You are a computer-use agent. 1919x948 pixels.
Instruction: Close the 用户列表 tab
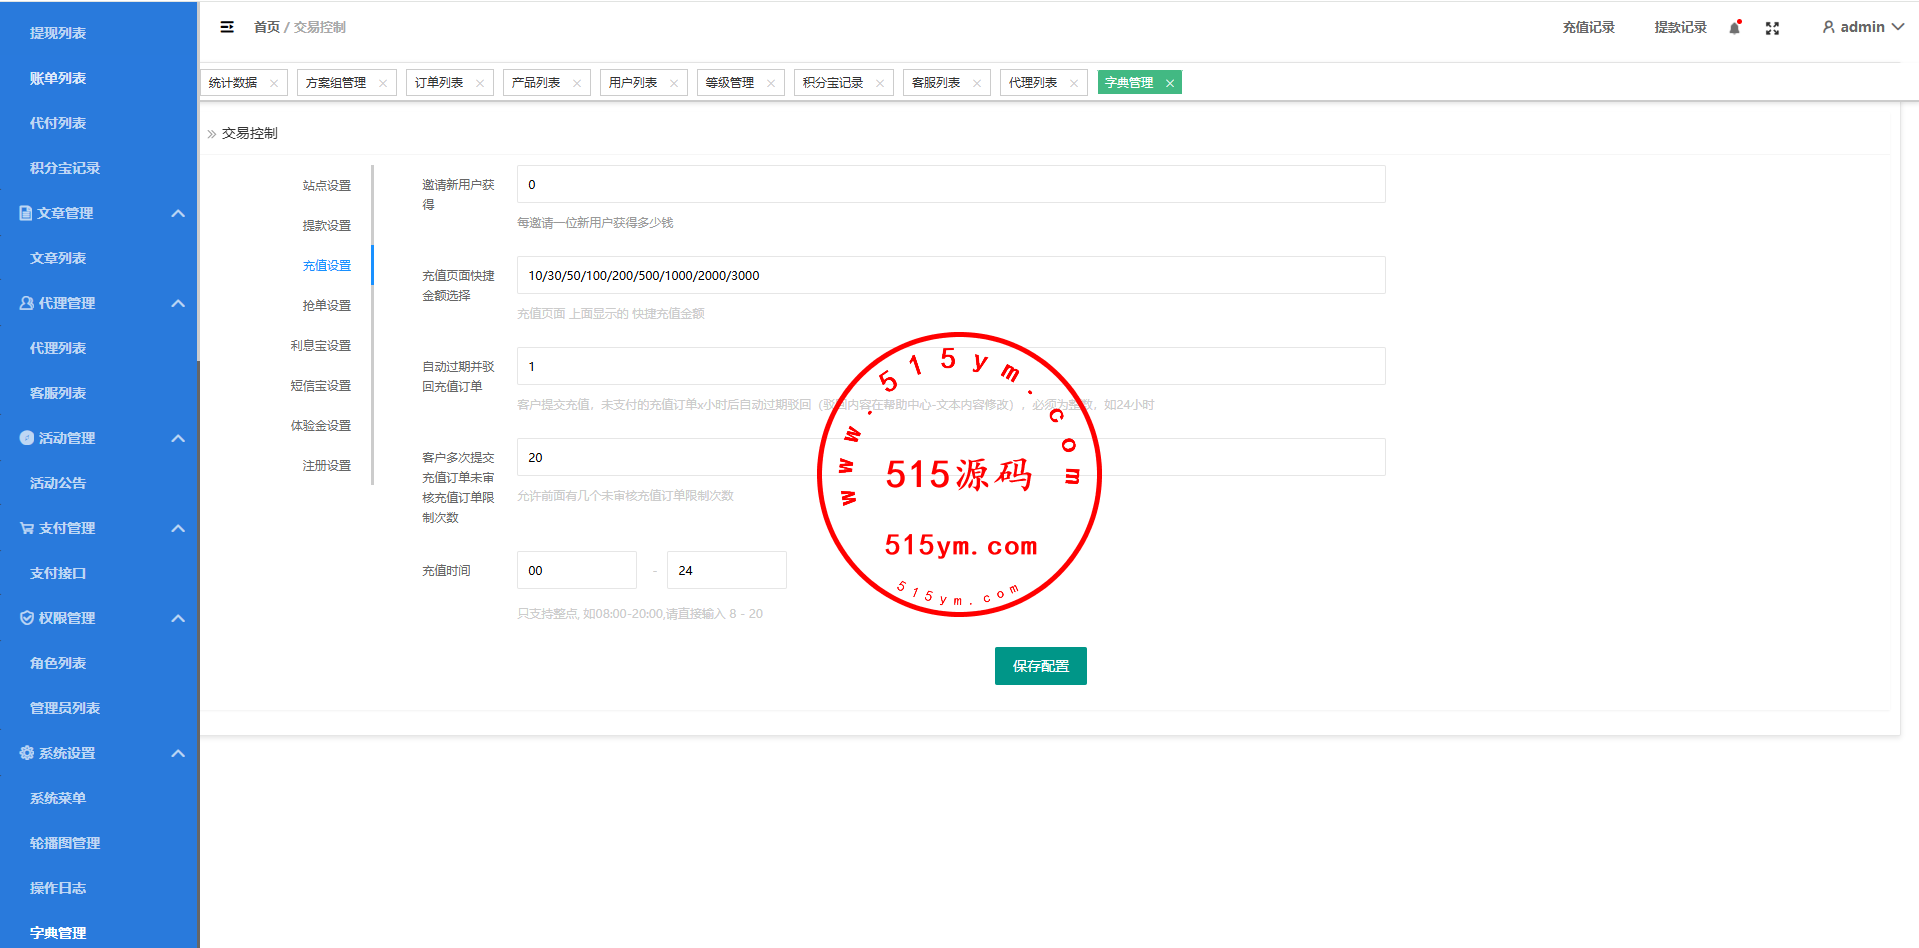click(x=674, y=83)
